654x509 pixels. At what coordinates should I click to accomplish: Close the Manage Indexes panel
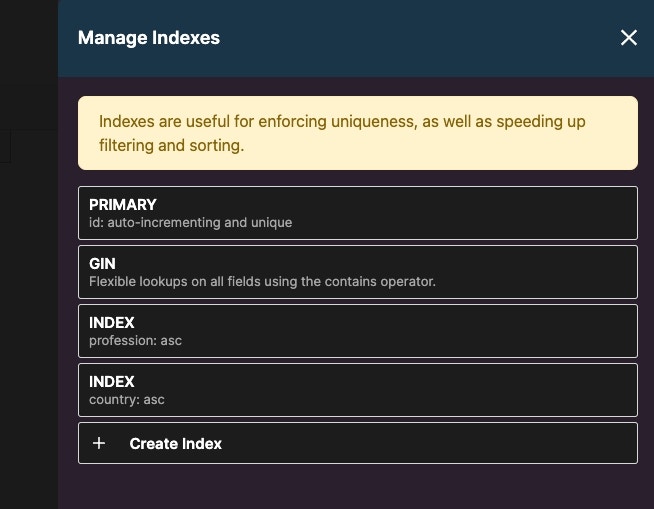[628, 38]
